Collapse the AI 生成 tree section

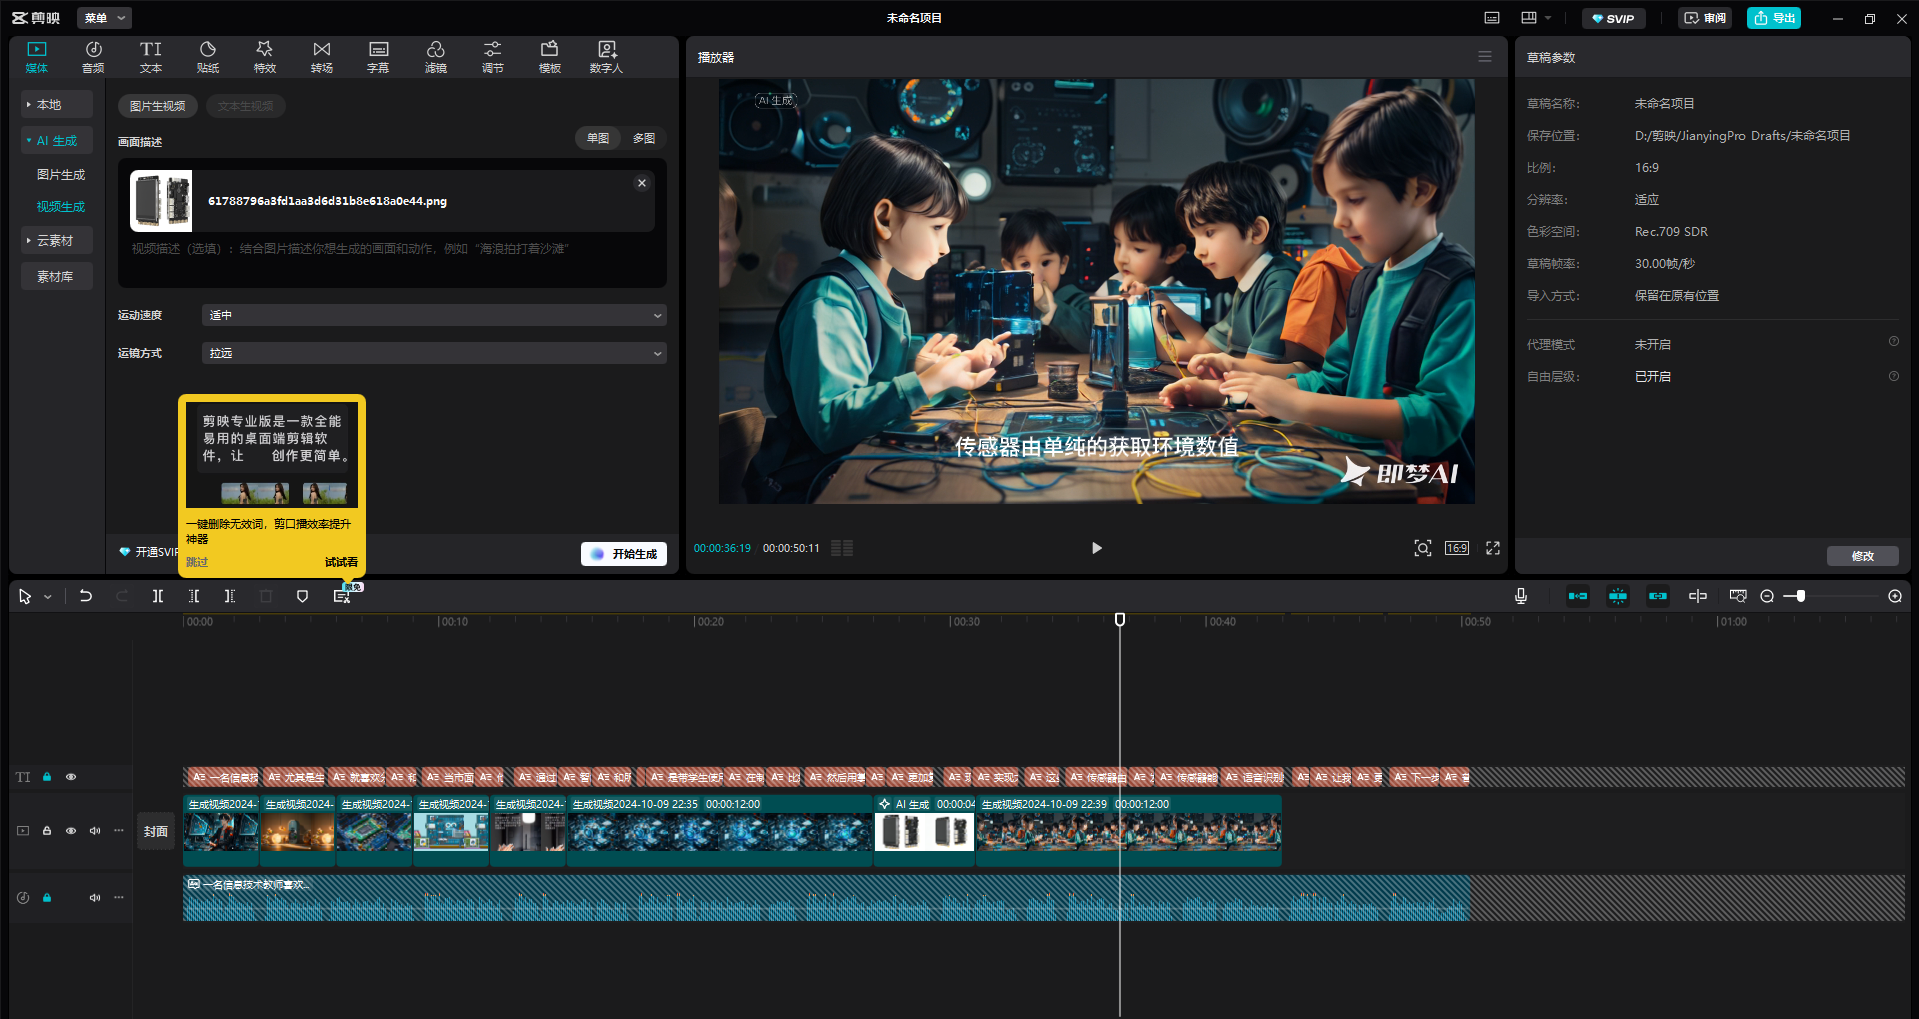[56, 141]
